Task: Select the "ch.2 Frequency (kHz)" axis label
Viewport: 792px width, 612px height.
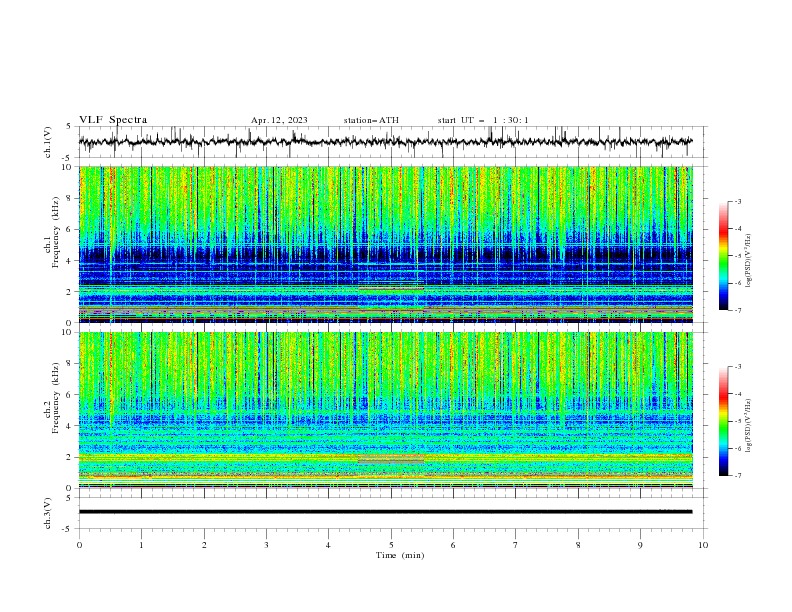Action: 53,398
